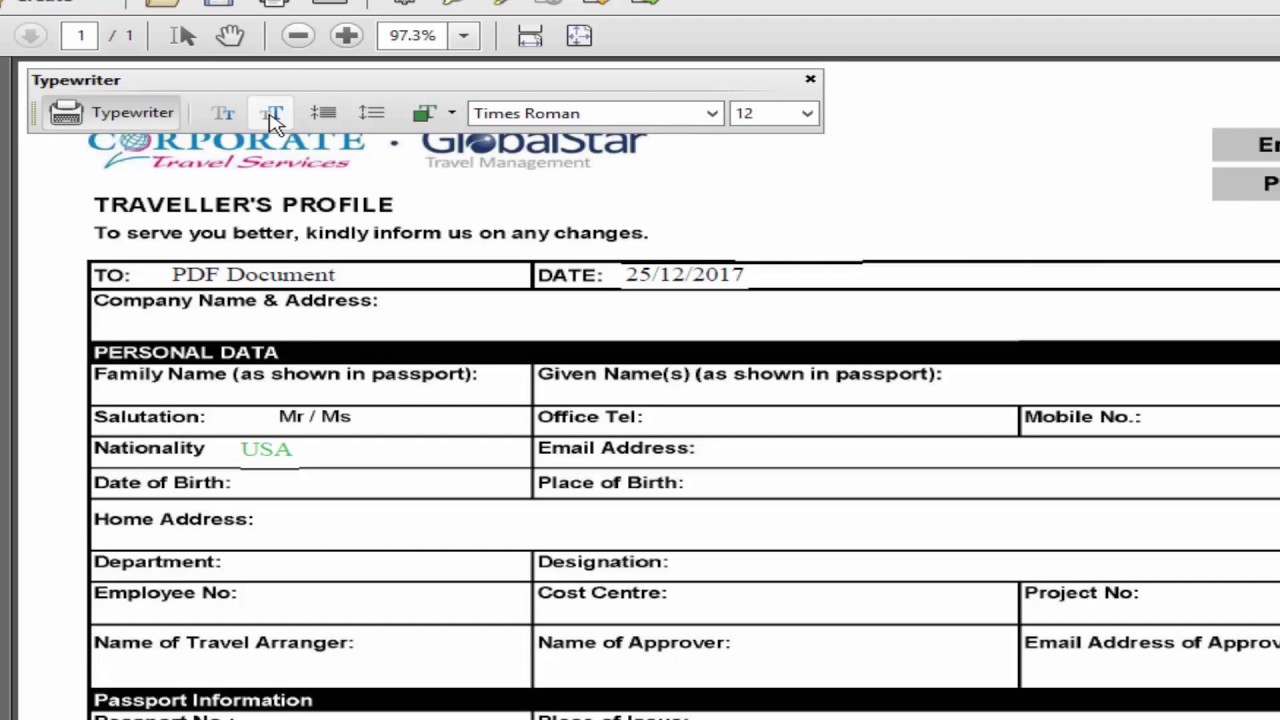Fit one full page in window
This screenshot has height=720, width=1280.
[x=579, y=36]
